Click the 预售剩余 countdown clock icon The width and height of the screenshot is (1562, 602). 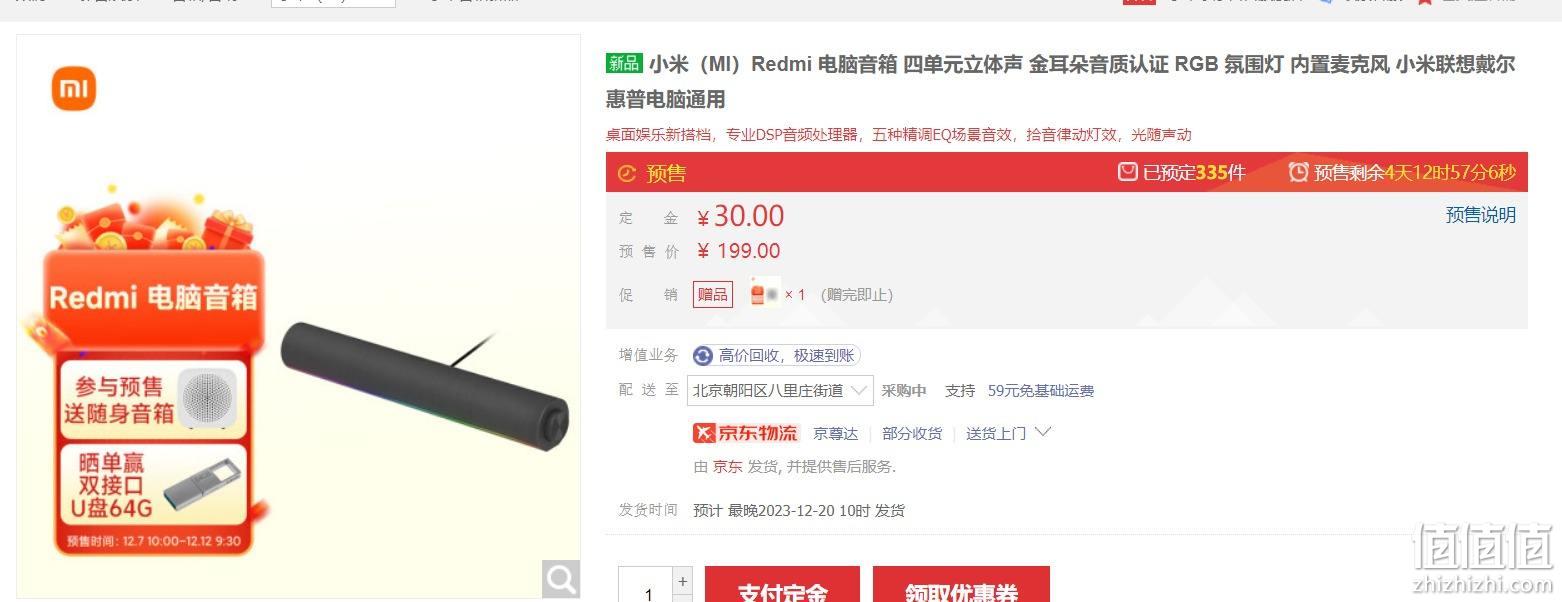1298,172
